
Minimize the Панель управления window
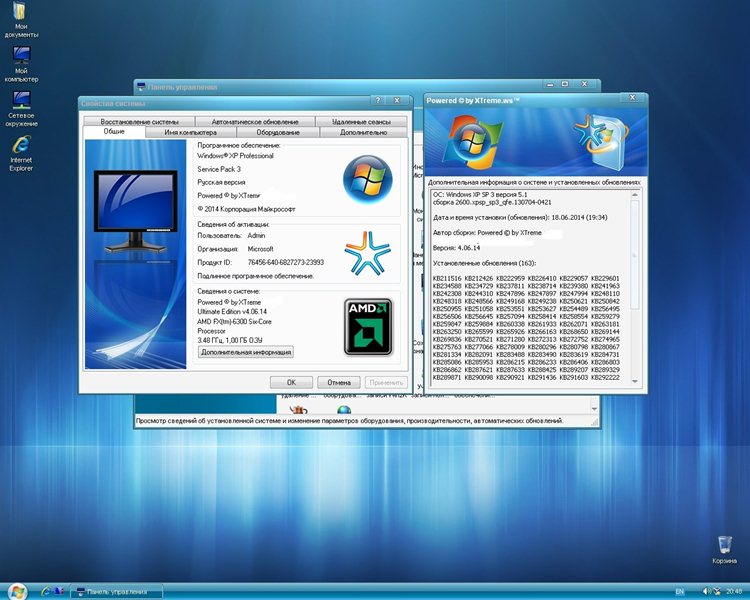click(550, 84)
